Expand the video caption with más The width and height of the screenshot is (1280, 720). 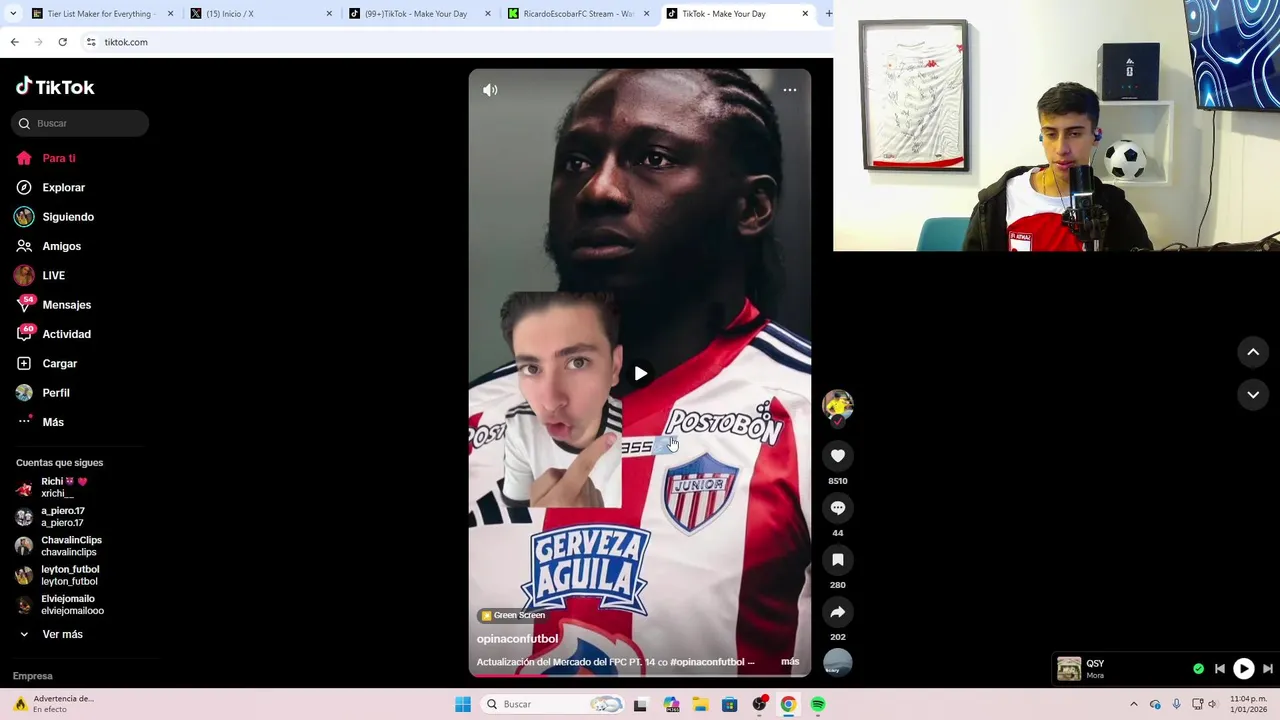point(790,662)
